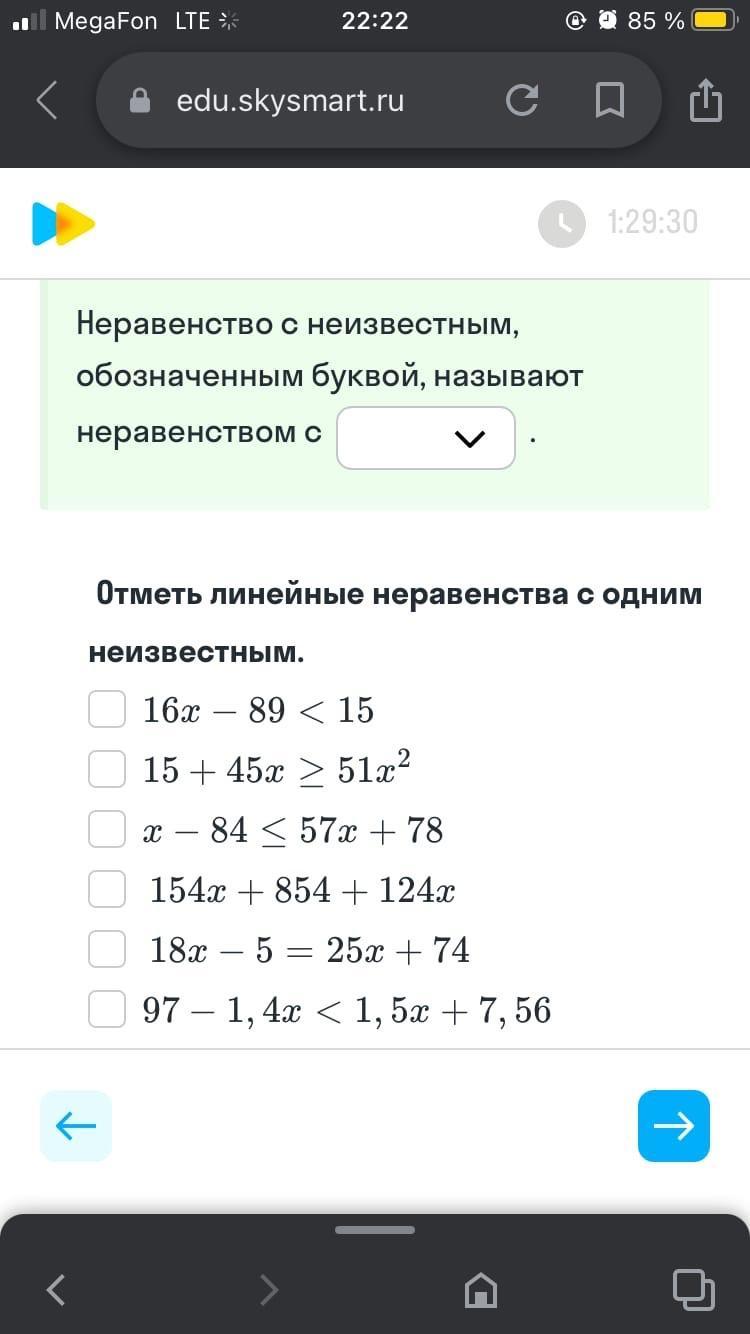Tap the bottom sheet drag handle
The width and height of the screenshot is (750, 1334).
click(375, 1229)
